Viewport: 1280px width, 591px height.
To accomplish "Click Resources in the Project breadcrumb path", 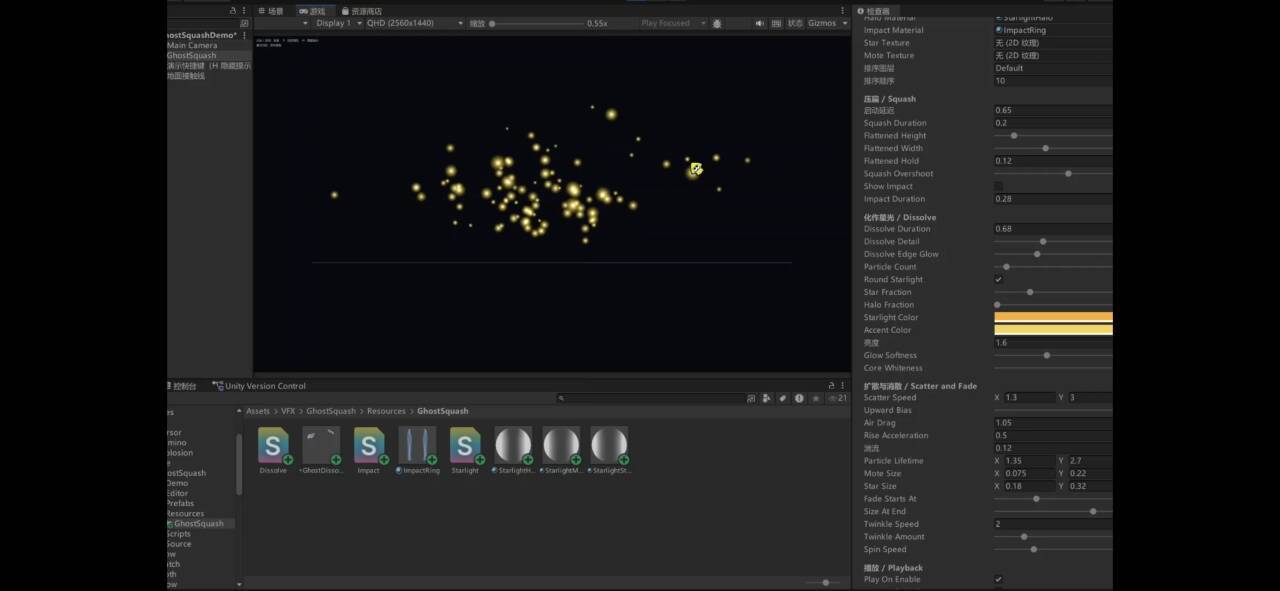I will point(386,411).
